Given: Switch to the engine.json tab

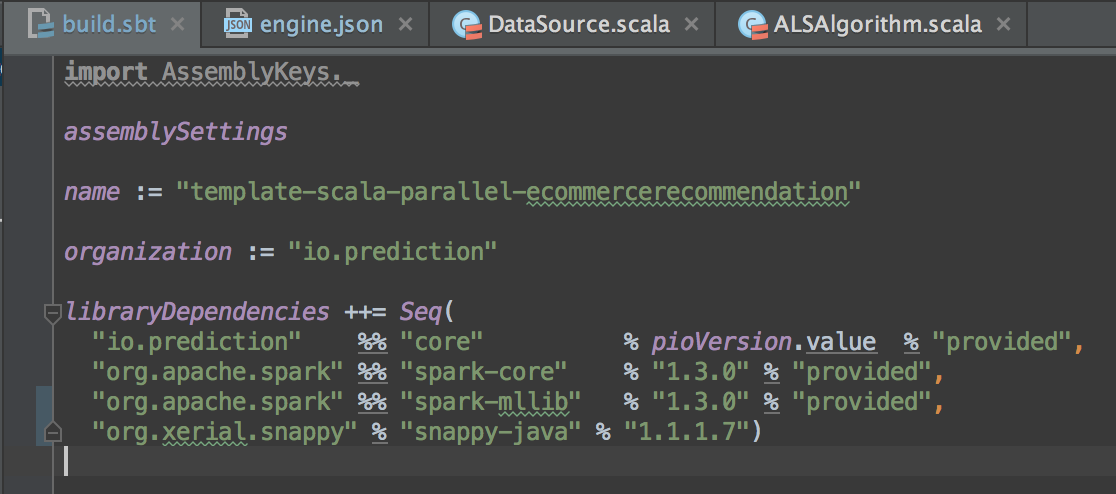Looking at the screenshot, I should (321, 24).
